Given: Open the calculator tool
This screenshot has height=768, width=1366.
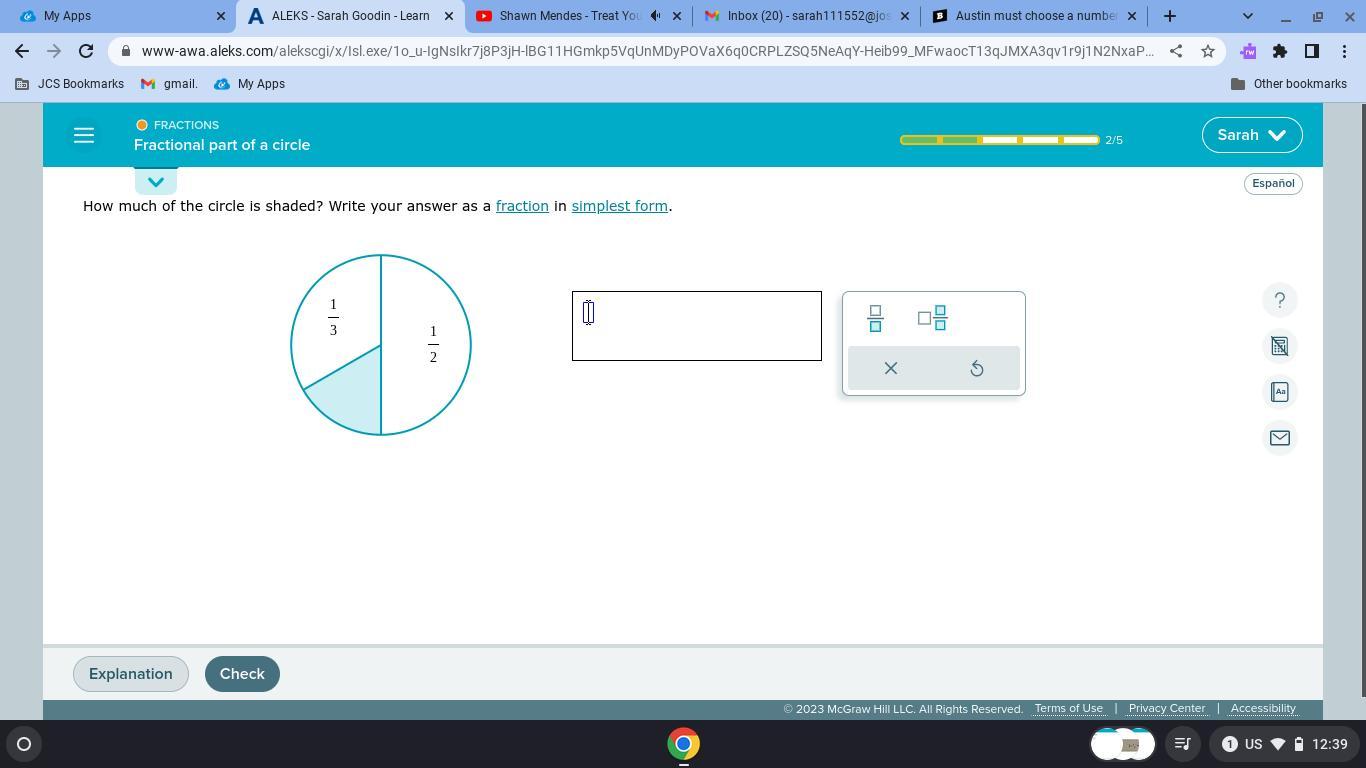Looking at the screenshot, I should 1279,346.
